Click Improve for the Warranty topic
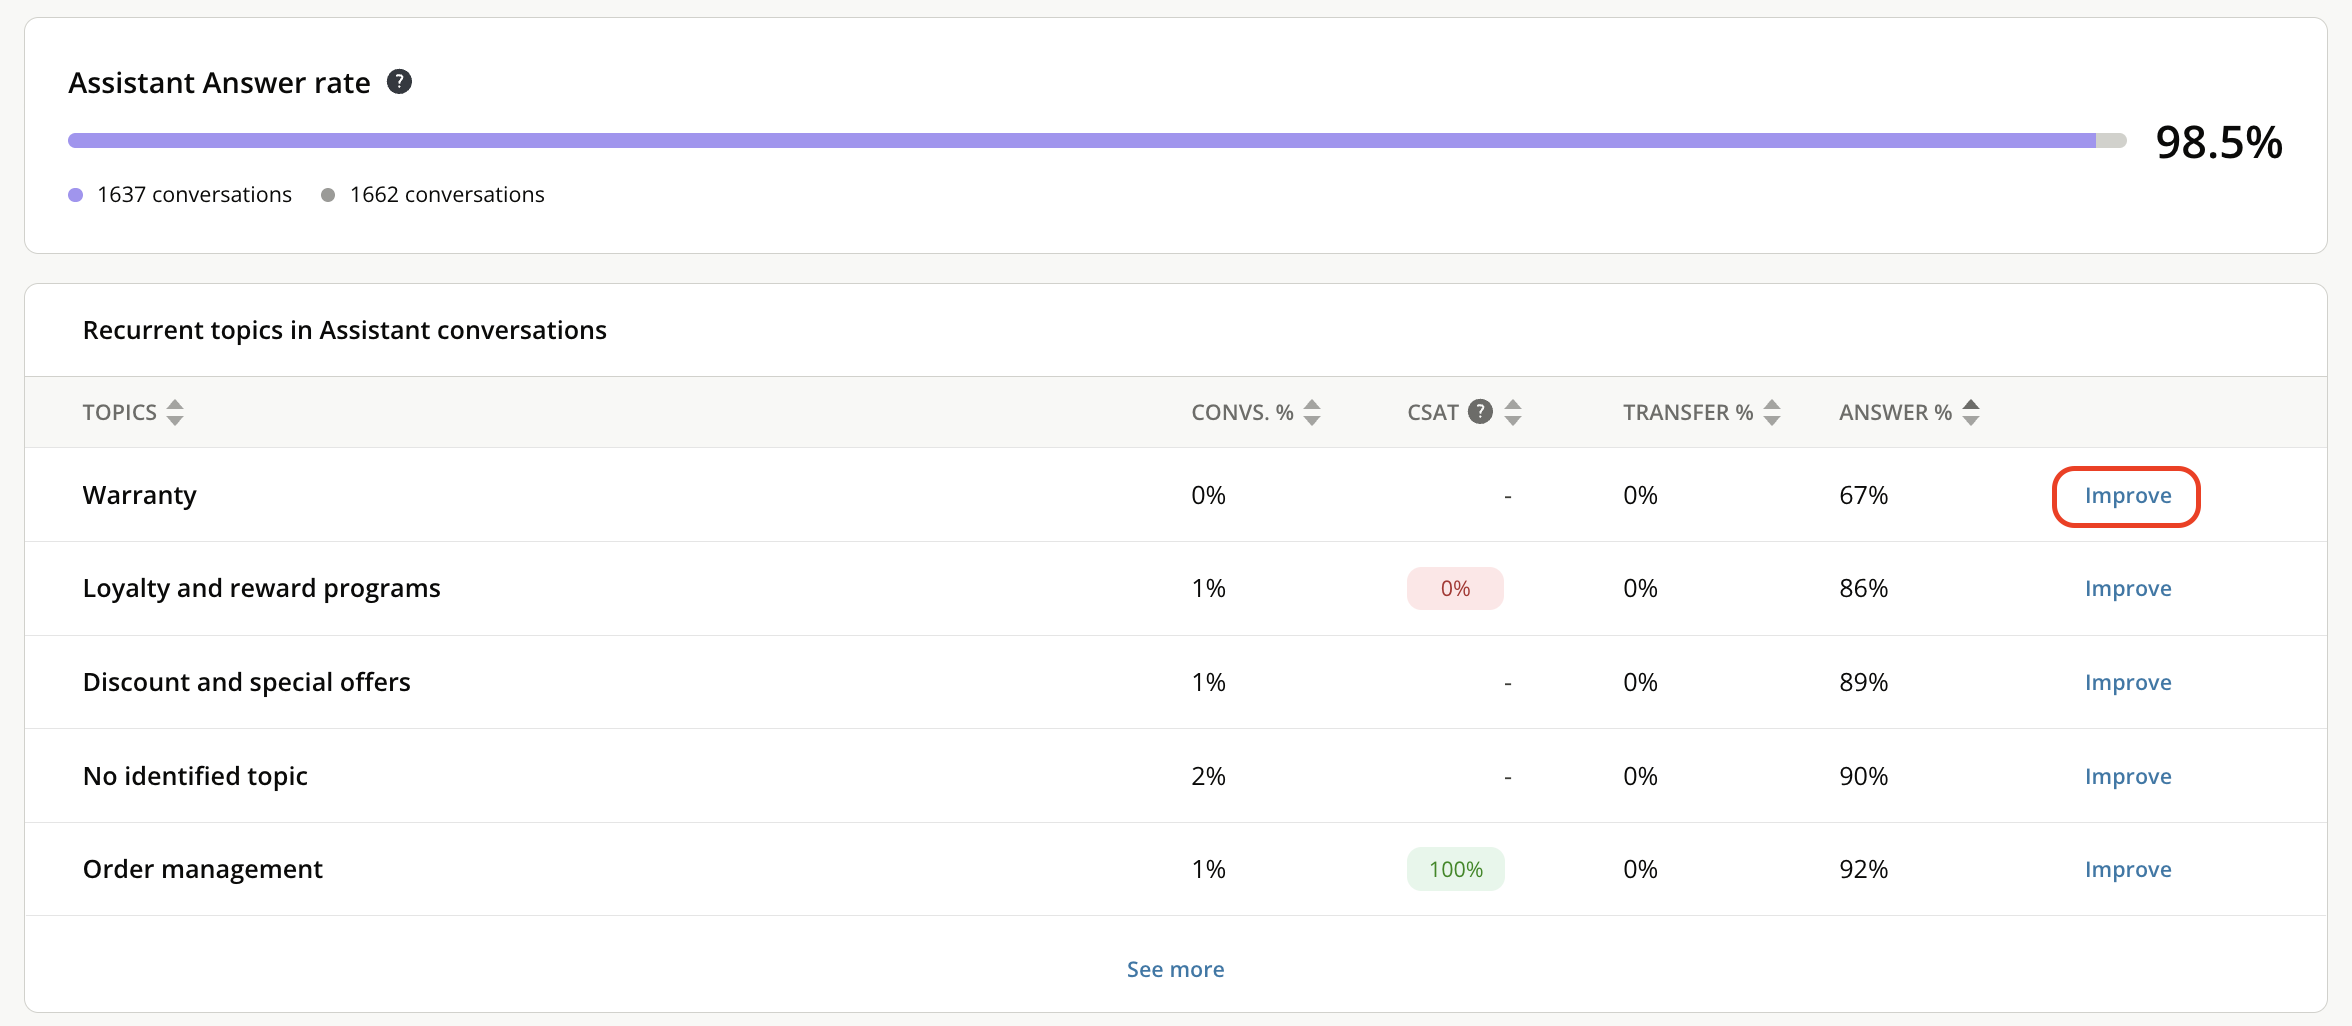This screenshot has height=1026, width=2352. [x=2127, y=496]
